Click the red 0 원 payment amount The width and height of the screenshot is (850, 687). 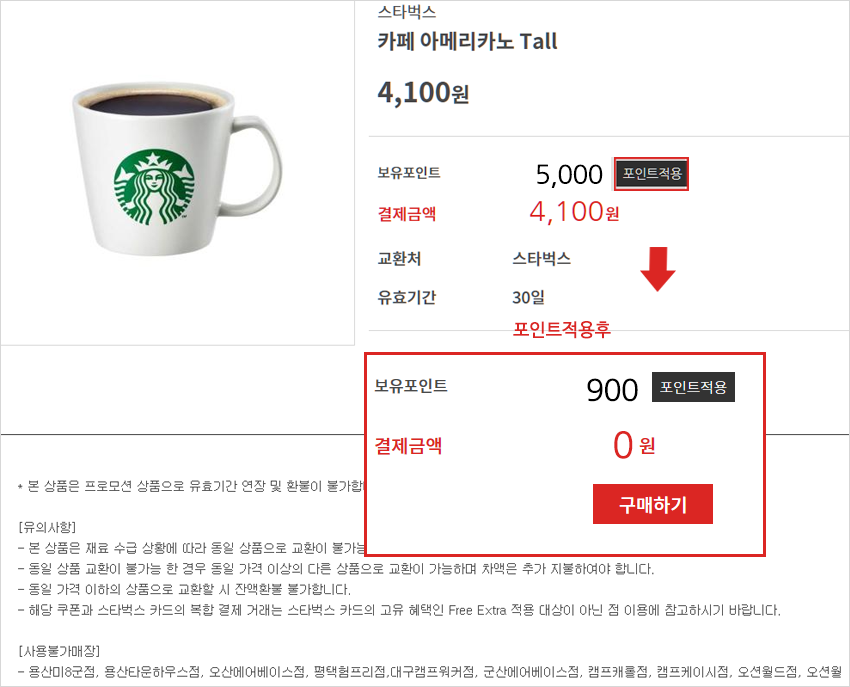(x=633, y=446)
